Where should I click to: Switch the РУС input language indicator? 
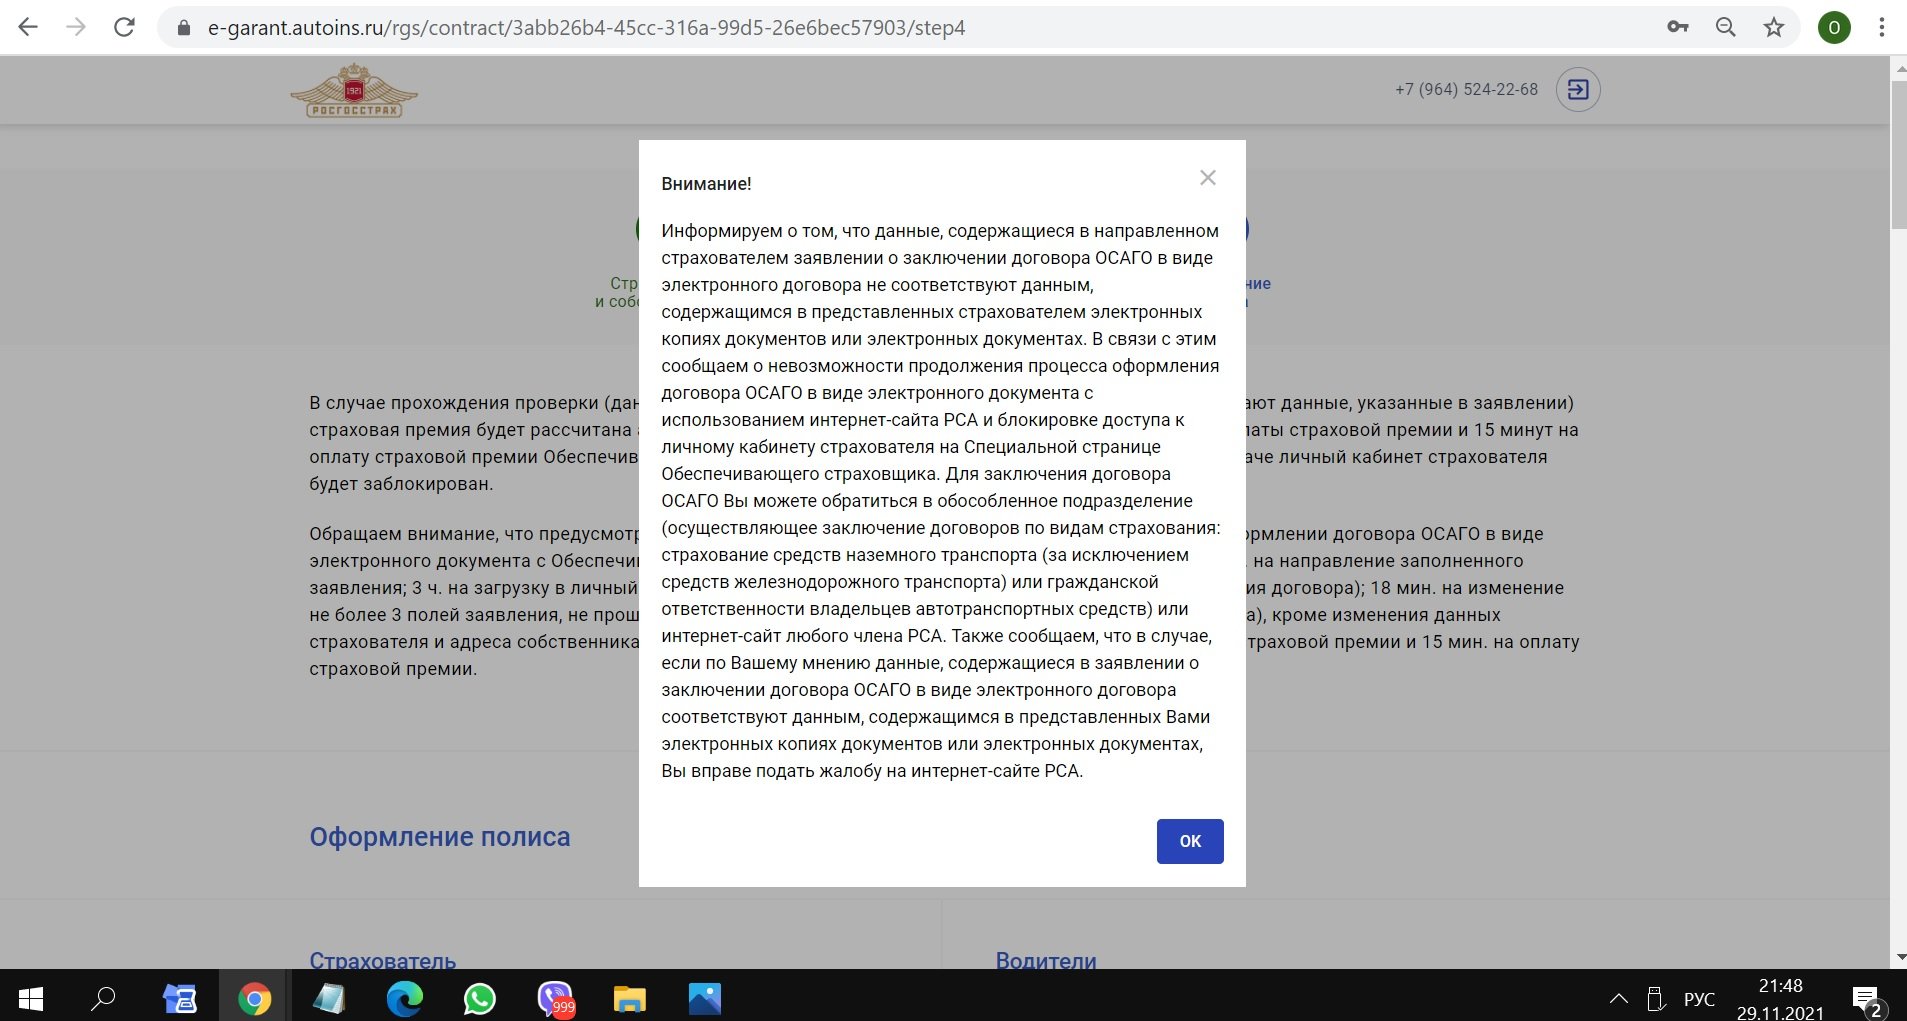[x=1698, y=998]
